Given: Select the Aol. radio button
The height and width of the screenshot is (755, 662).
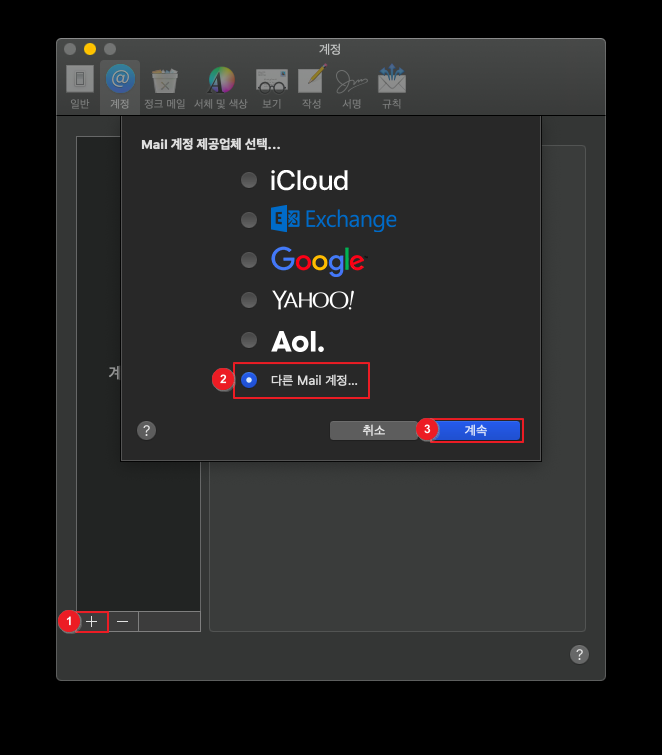Looking at the screenshot, I should [249, 339].
